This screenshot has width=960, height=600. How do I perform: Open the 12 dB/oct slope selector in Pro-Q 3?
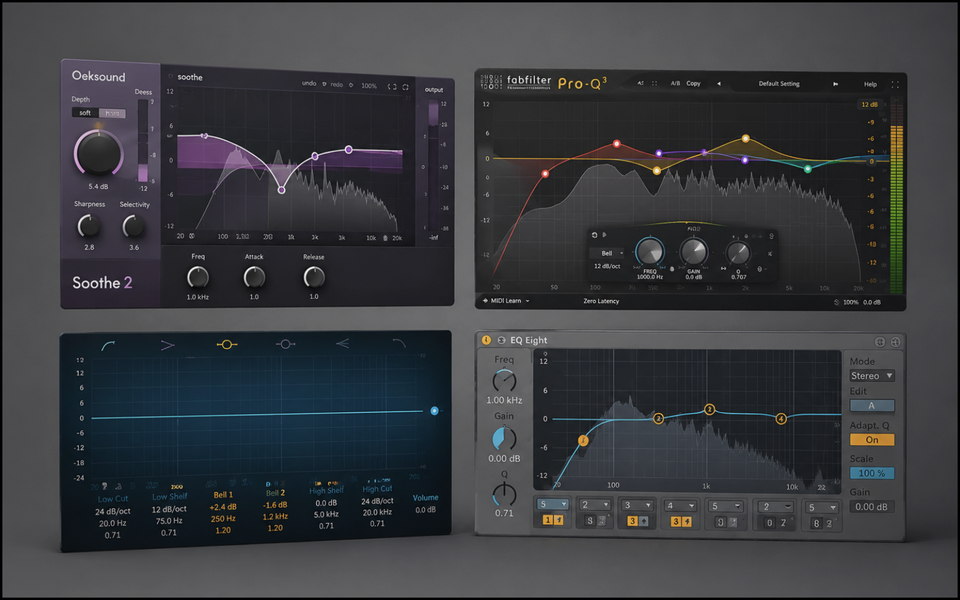[x=607, y=266]
